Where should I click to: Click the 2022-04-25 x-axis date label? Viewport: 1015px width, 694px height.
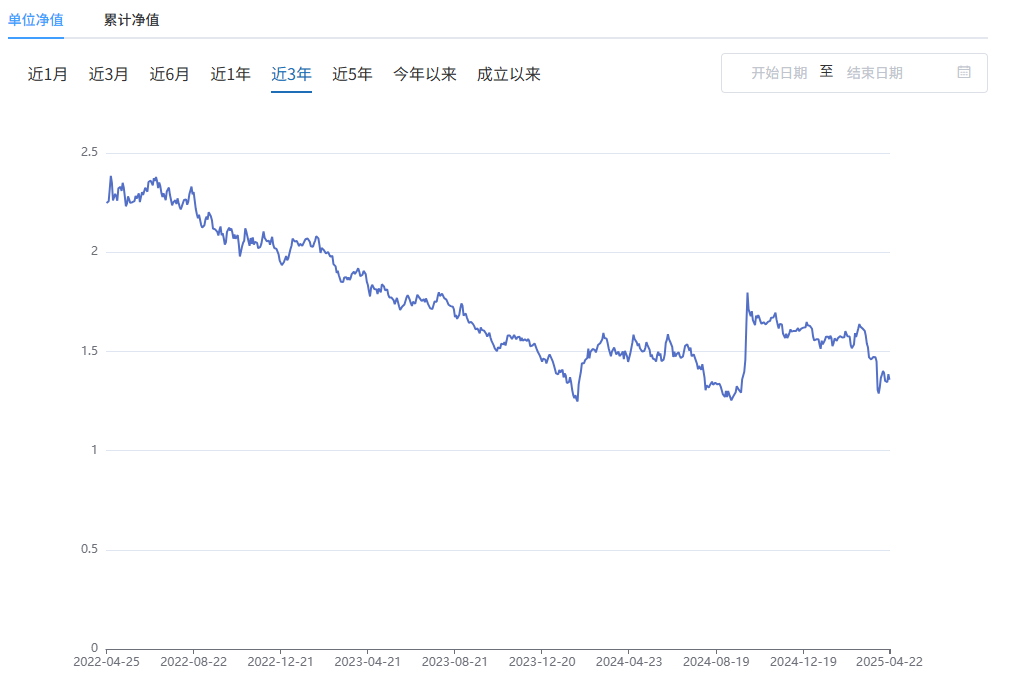coord(106,662)
